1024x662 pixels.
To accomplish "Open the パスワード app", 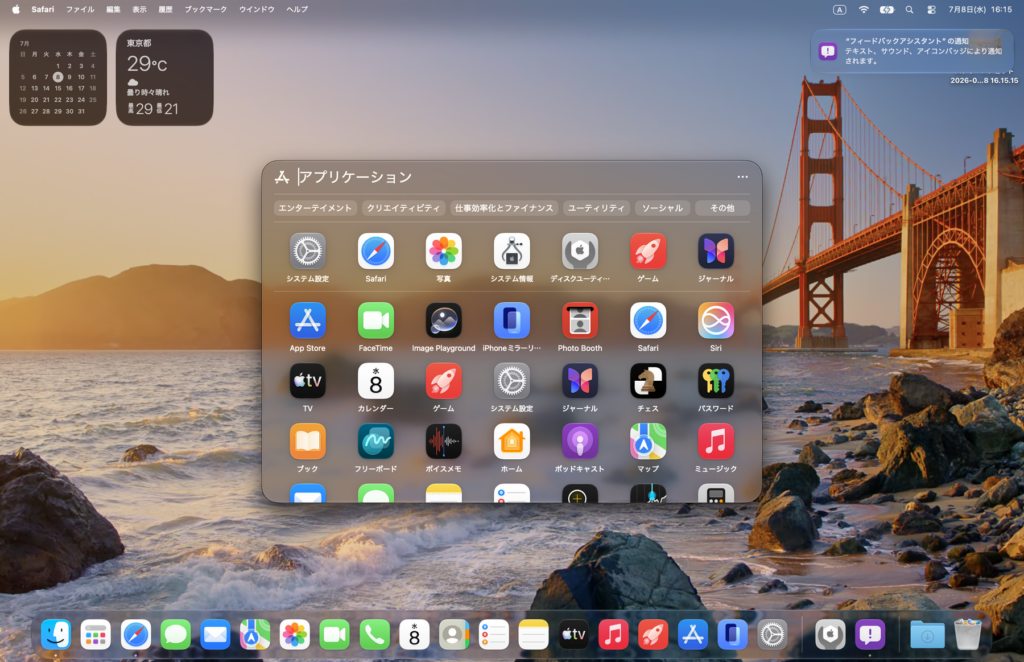I will click(716, 381).
